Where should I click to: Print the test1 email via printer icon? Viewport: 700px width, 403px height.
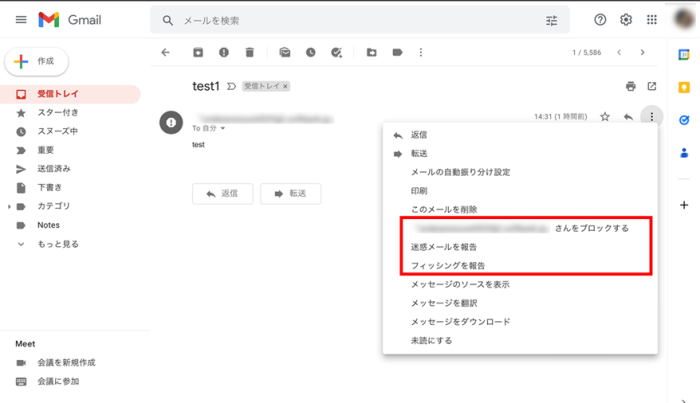(x=630, y=87)
